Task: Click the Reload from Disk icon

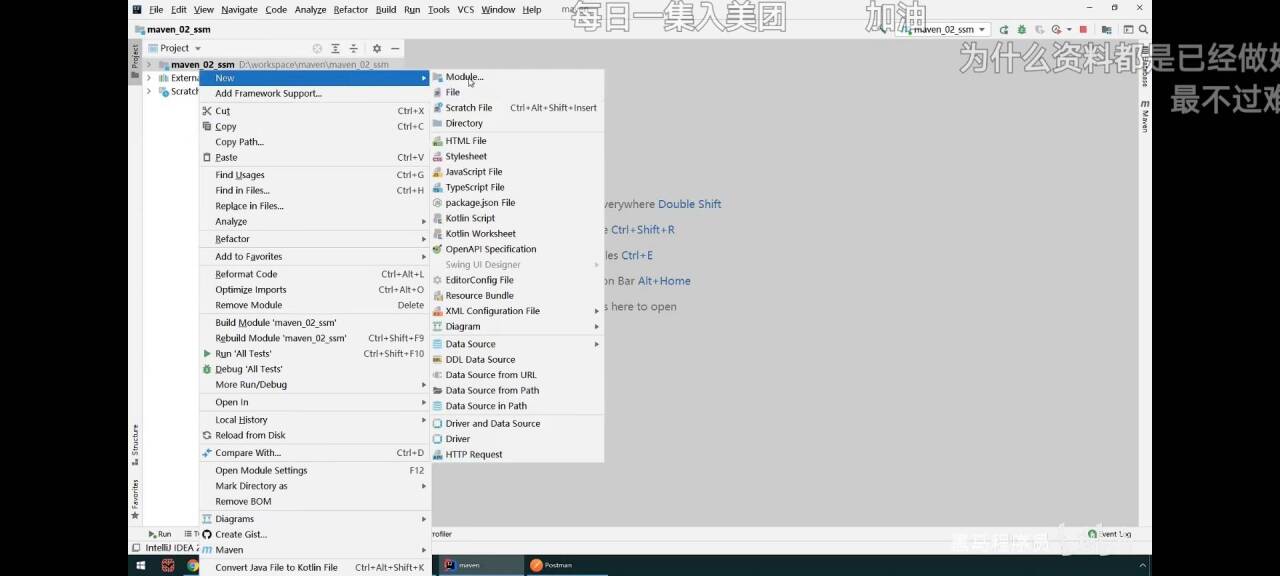Action: coord(207,436)
